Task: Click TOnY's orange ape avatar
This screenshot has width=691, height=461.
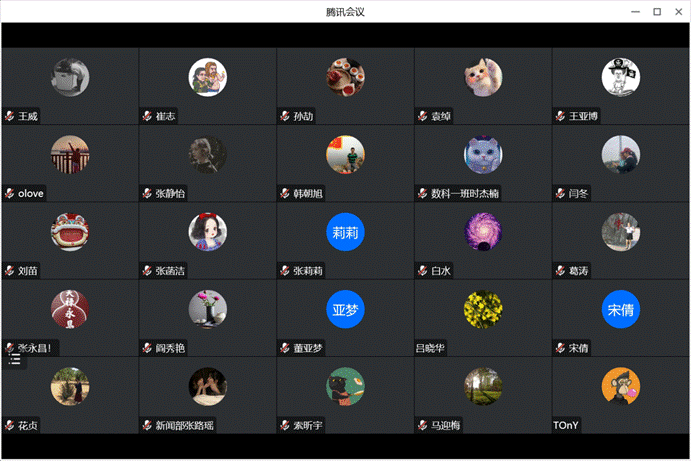Action: [x=620, y=387]
